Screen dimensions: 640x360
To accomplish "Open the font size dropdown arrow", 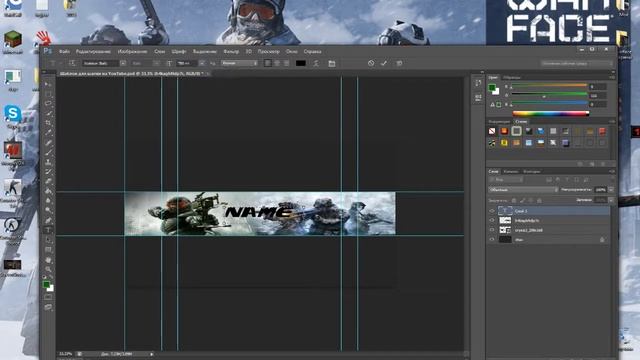I will point(202,63).
